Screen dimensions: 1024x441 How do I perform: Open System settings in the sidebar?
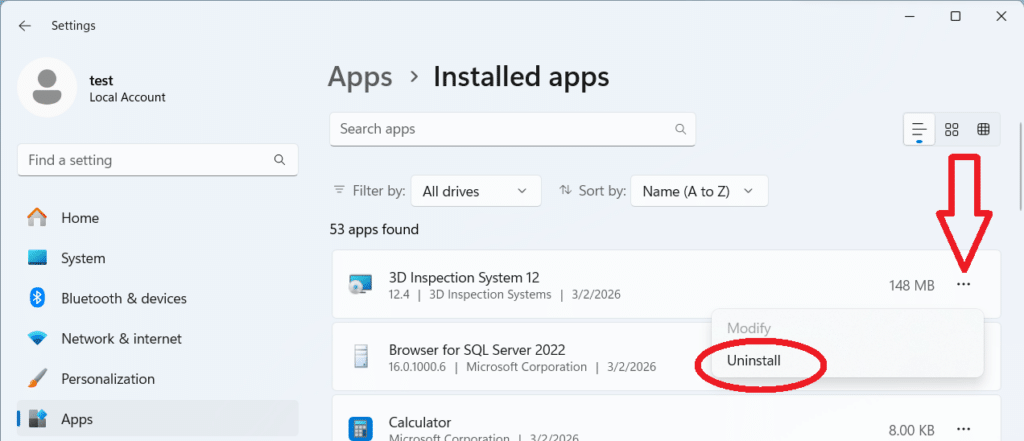[83, 258]
